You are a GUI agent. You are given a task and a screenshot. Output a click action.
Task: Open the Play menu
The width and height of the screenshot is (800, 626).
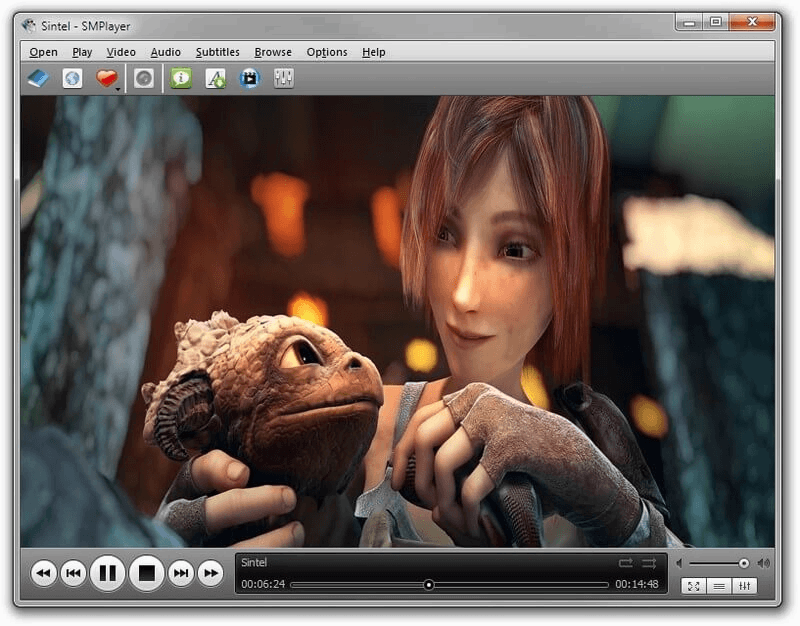(x=82, y=52)
